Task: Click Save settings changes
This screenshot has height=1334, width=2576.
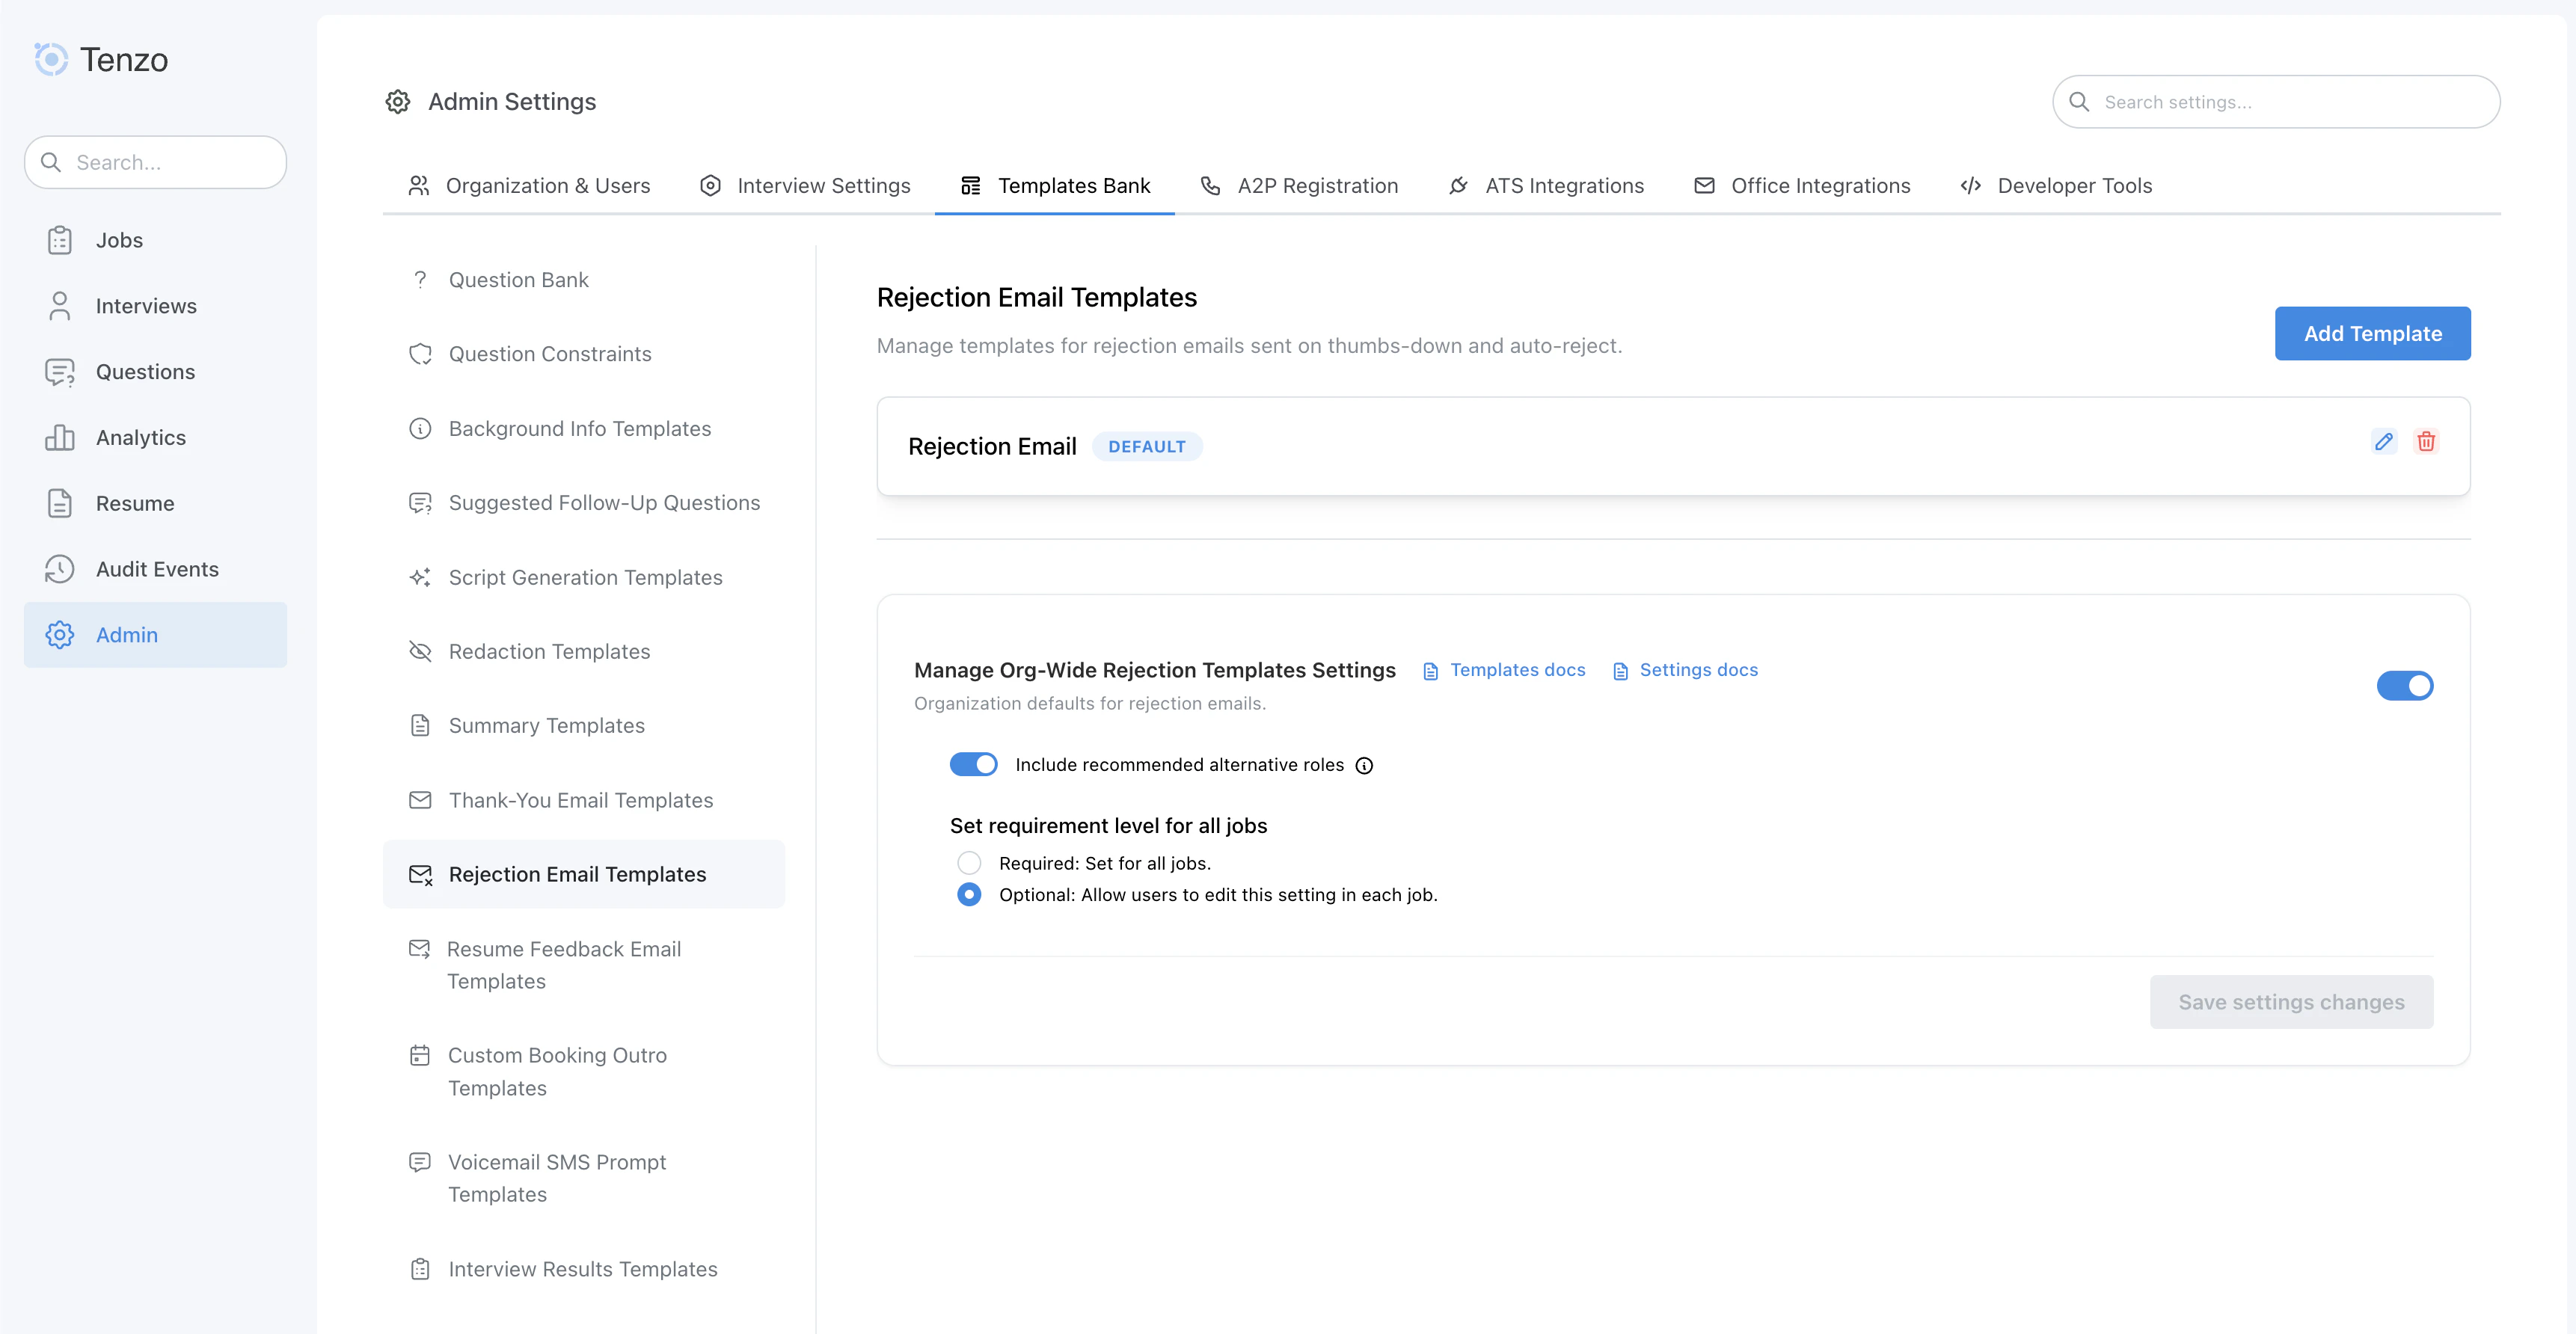Action: (x=2292, y=1002)
